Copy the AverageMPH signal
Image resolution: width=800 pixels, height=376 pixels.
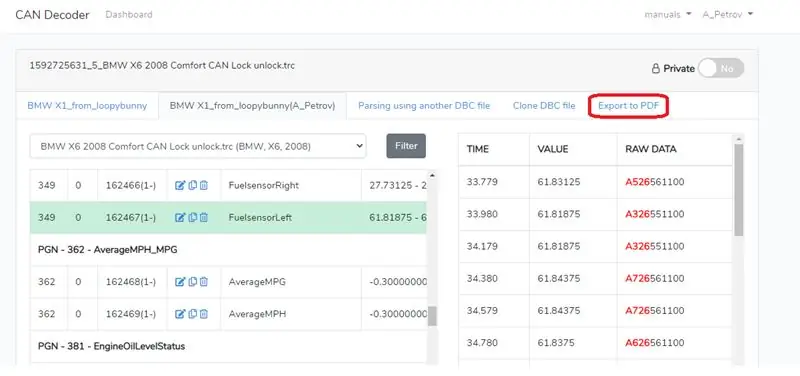tap(192, 314)
